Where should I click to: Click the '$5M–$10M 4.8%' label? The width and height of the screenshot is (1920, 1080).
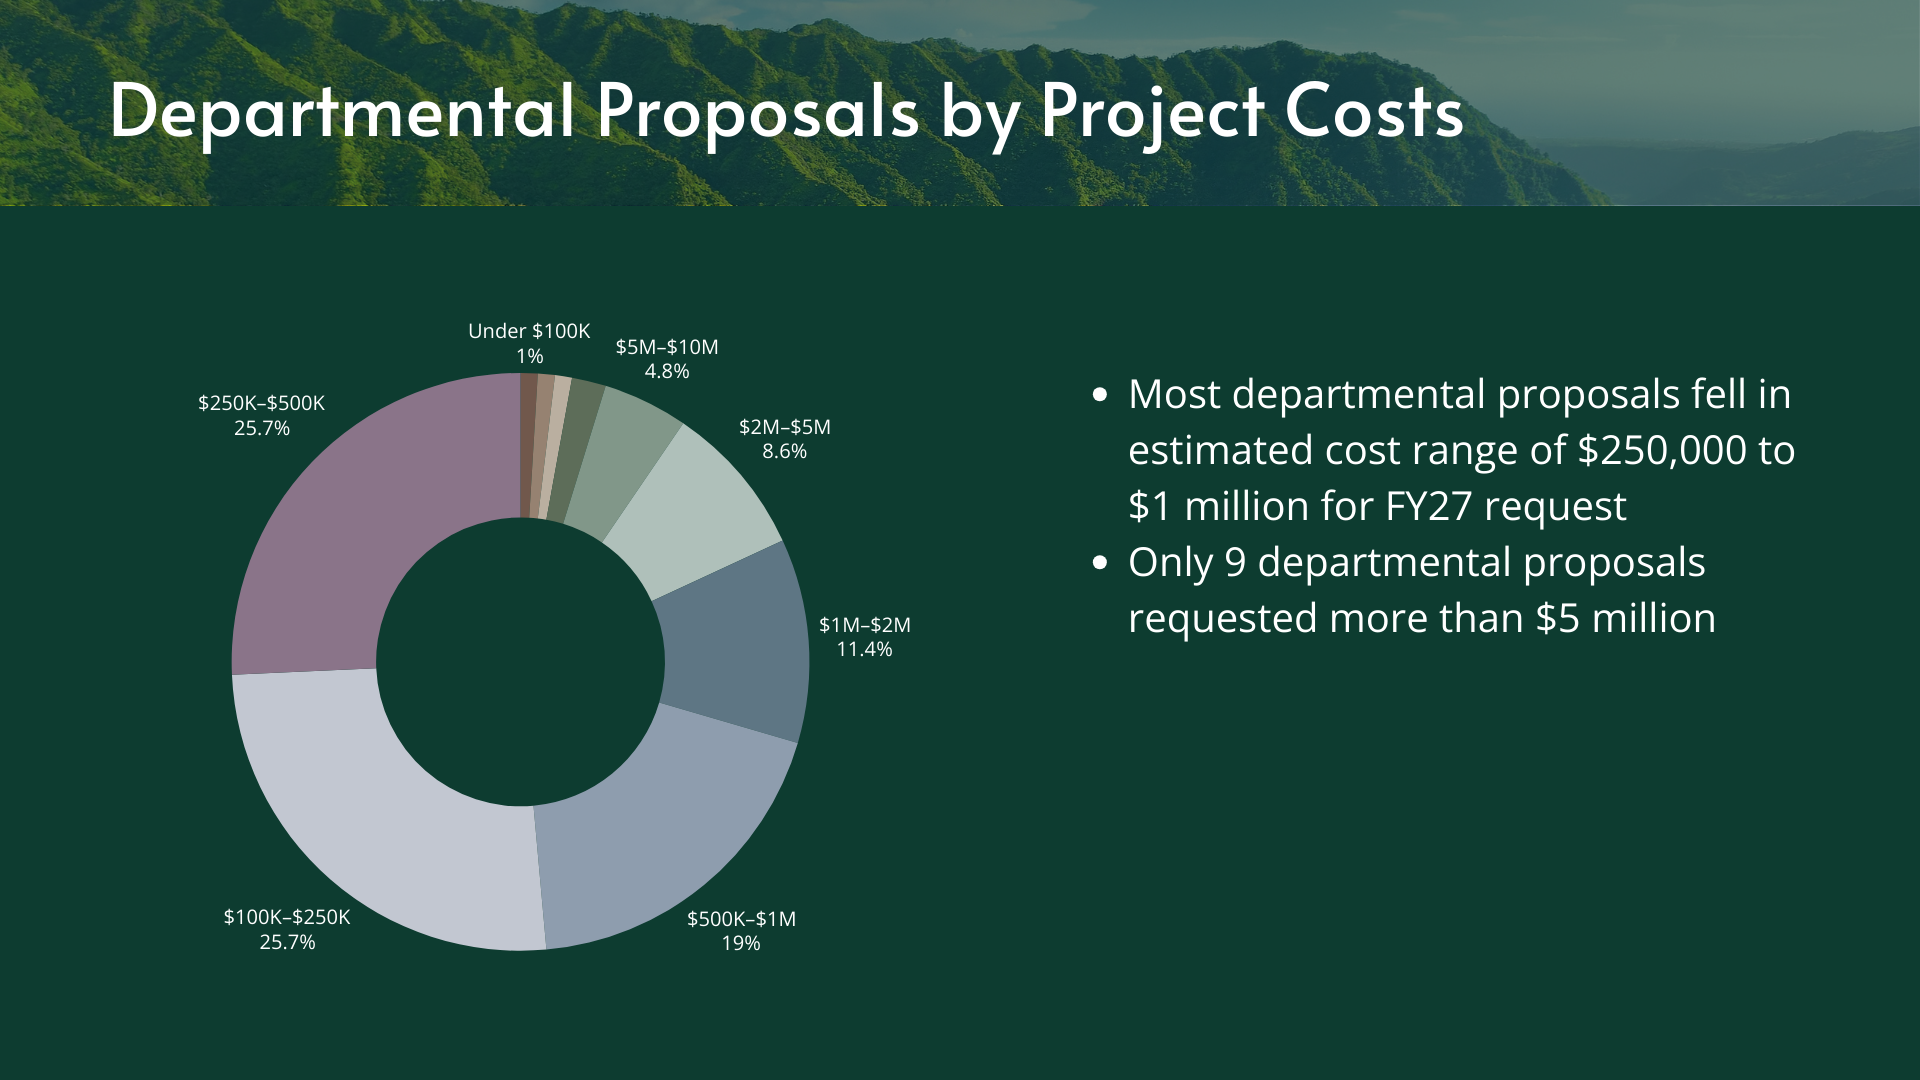click(x=666, y=358)
